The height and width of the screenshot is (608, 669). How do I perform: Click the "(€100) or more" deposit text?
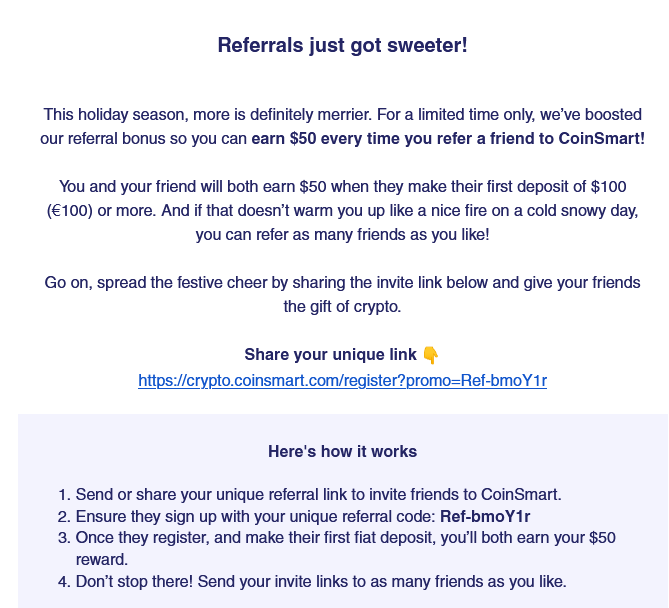[100, 211]
